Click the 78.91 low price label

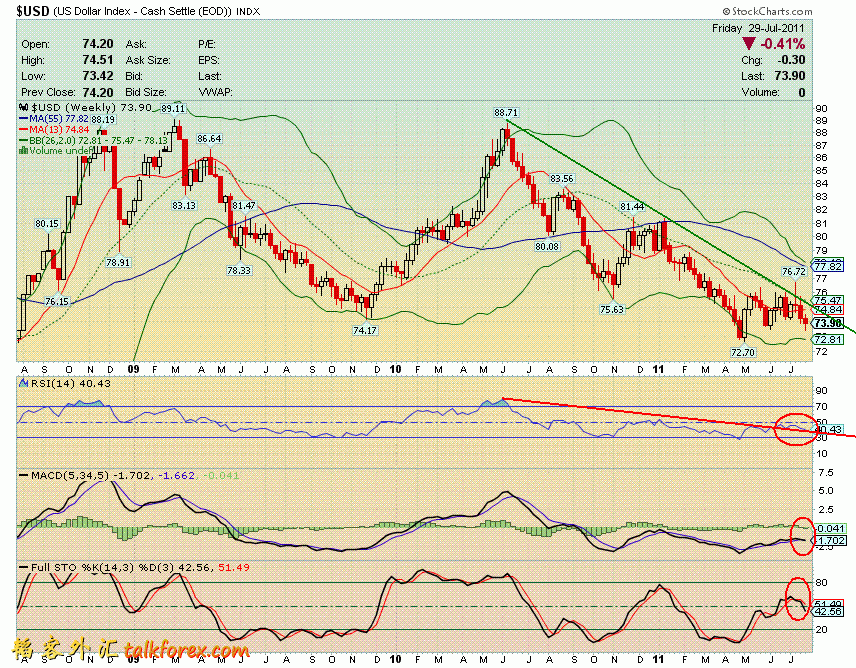(x=118, y=263)
